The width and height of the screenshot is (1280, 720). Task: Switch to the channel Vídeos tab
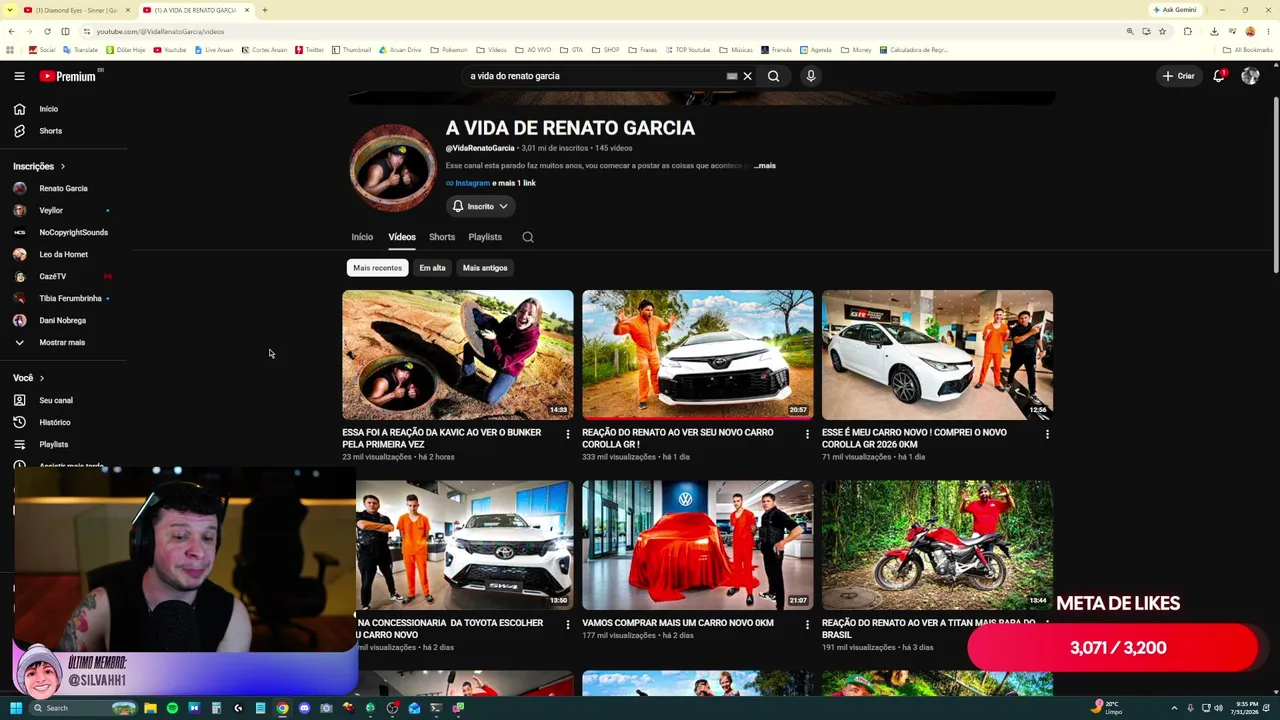402,237
